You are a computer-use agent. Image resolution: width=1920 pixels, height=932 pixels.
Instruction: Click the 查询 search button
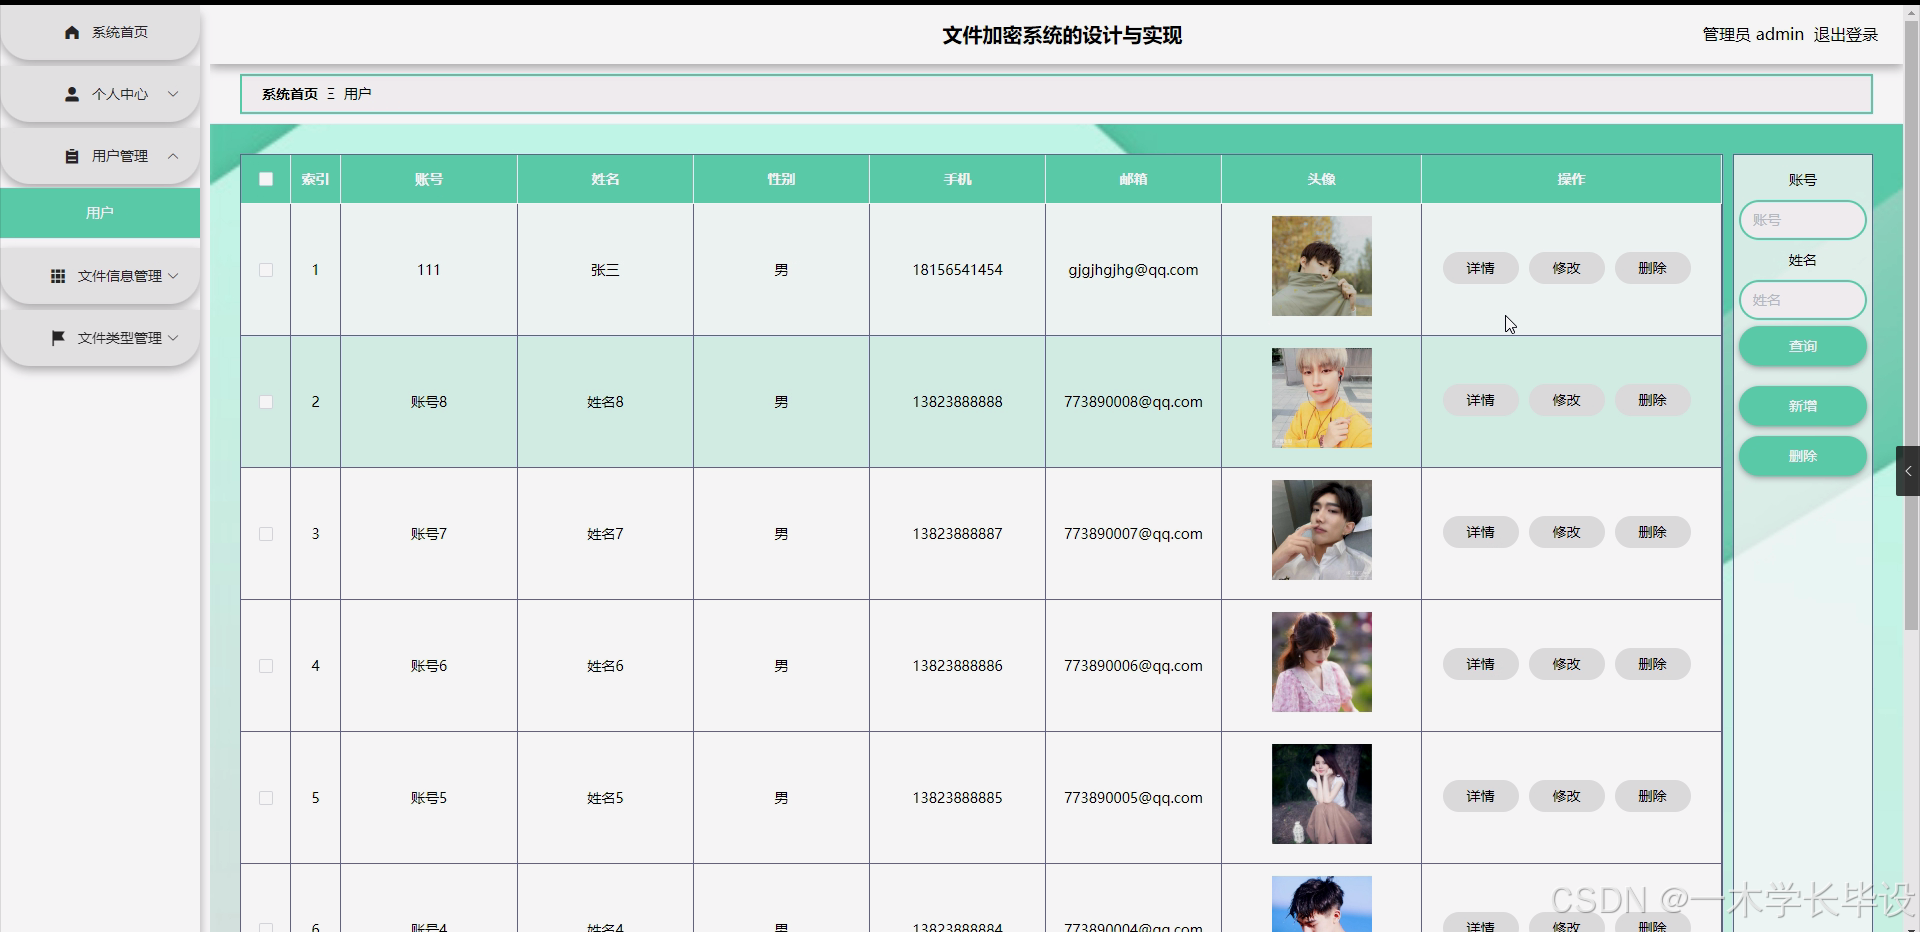pyautogui.click(x=1802, y=346)
